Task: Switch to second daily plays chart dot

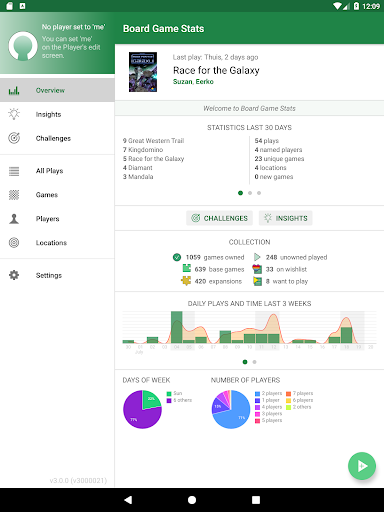Action: tap(254, 362)
